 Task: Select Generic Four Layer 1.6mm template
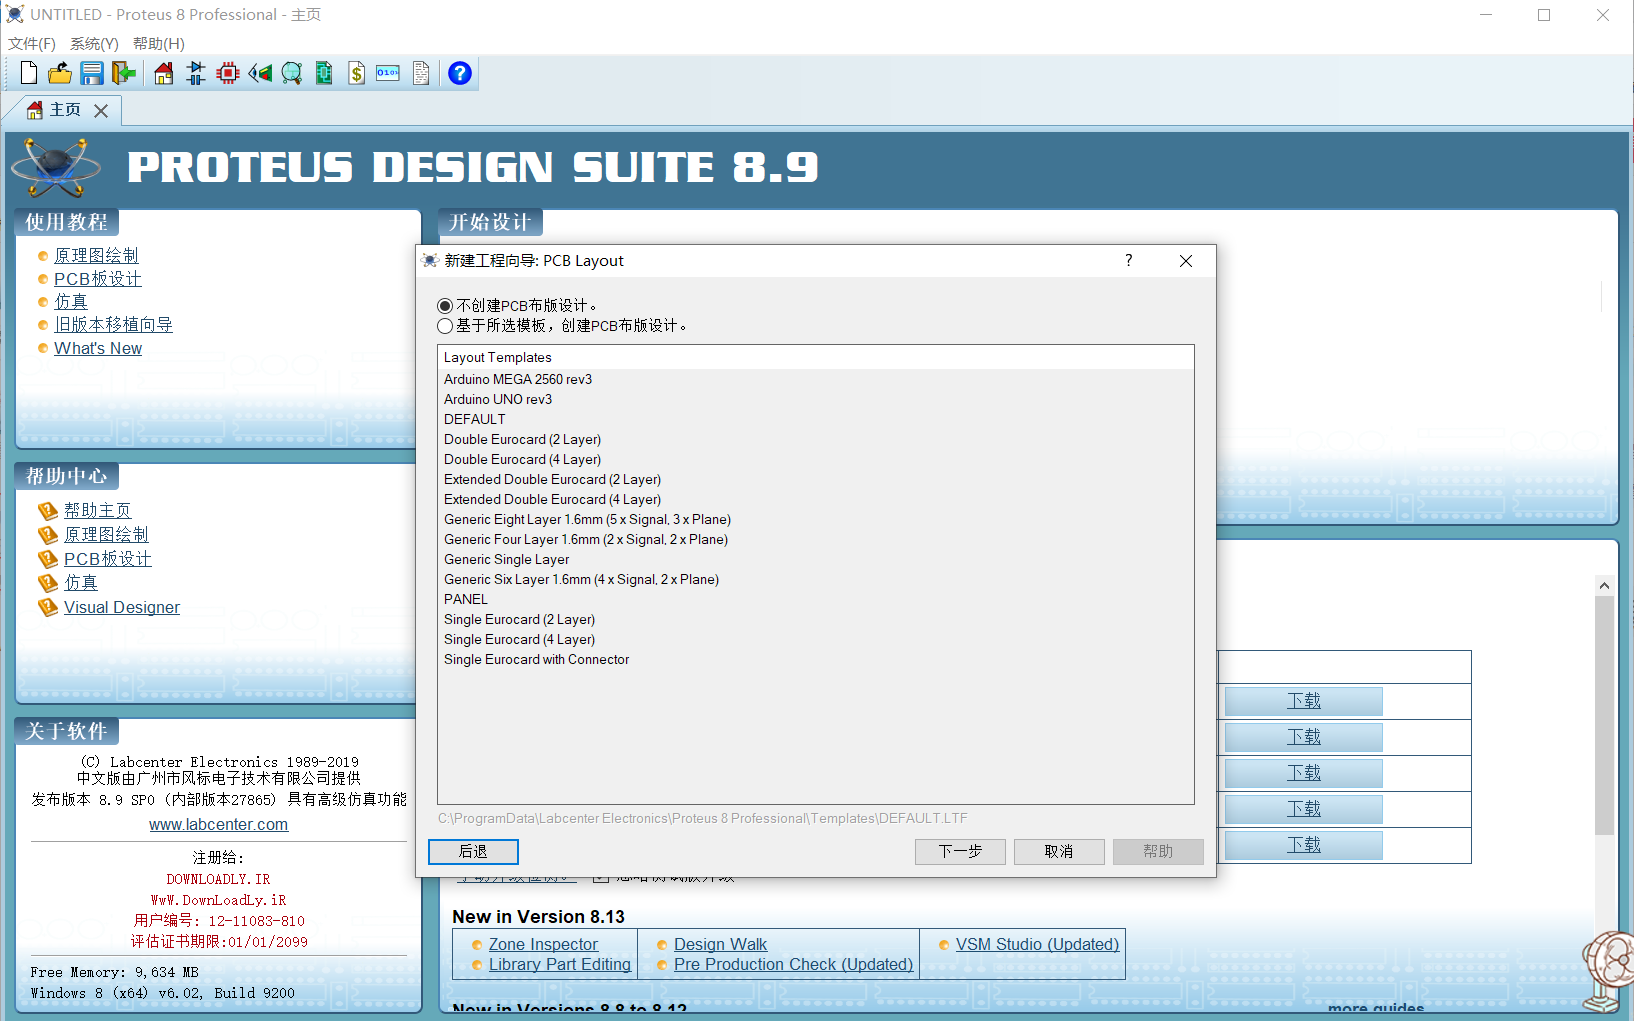[815, 539]
